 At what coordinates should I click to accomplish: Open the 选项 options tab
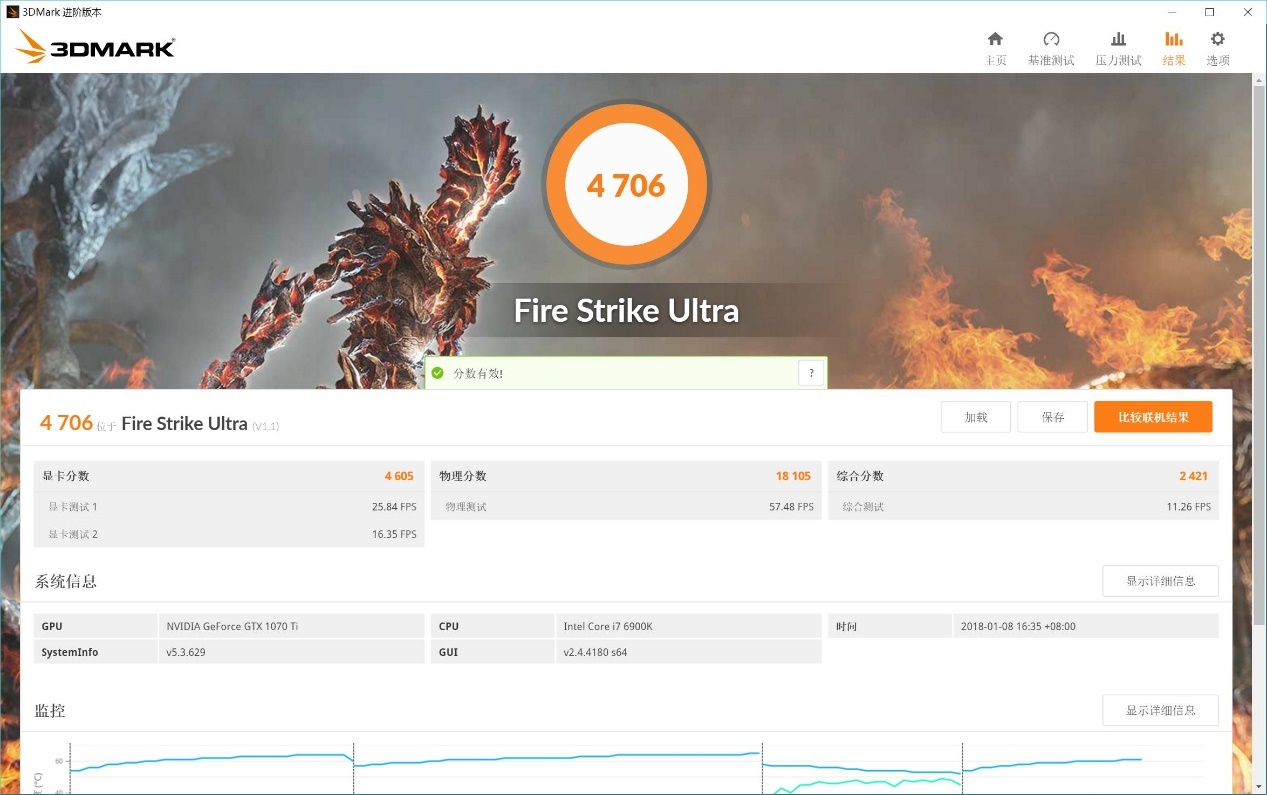coord(1217,48)
